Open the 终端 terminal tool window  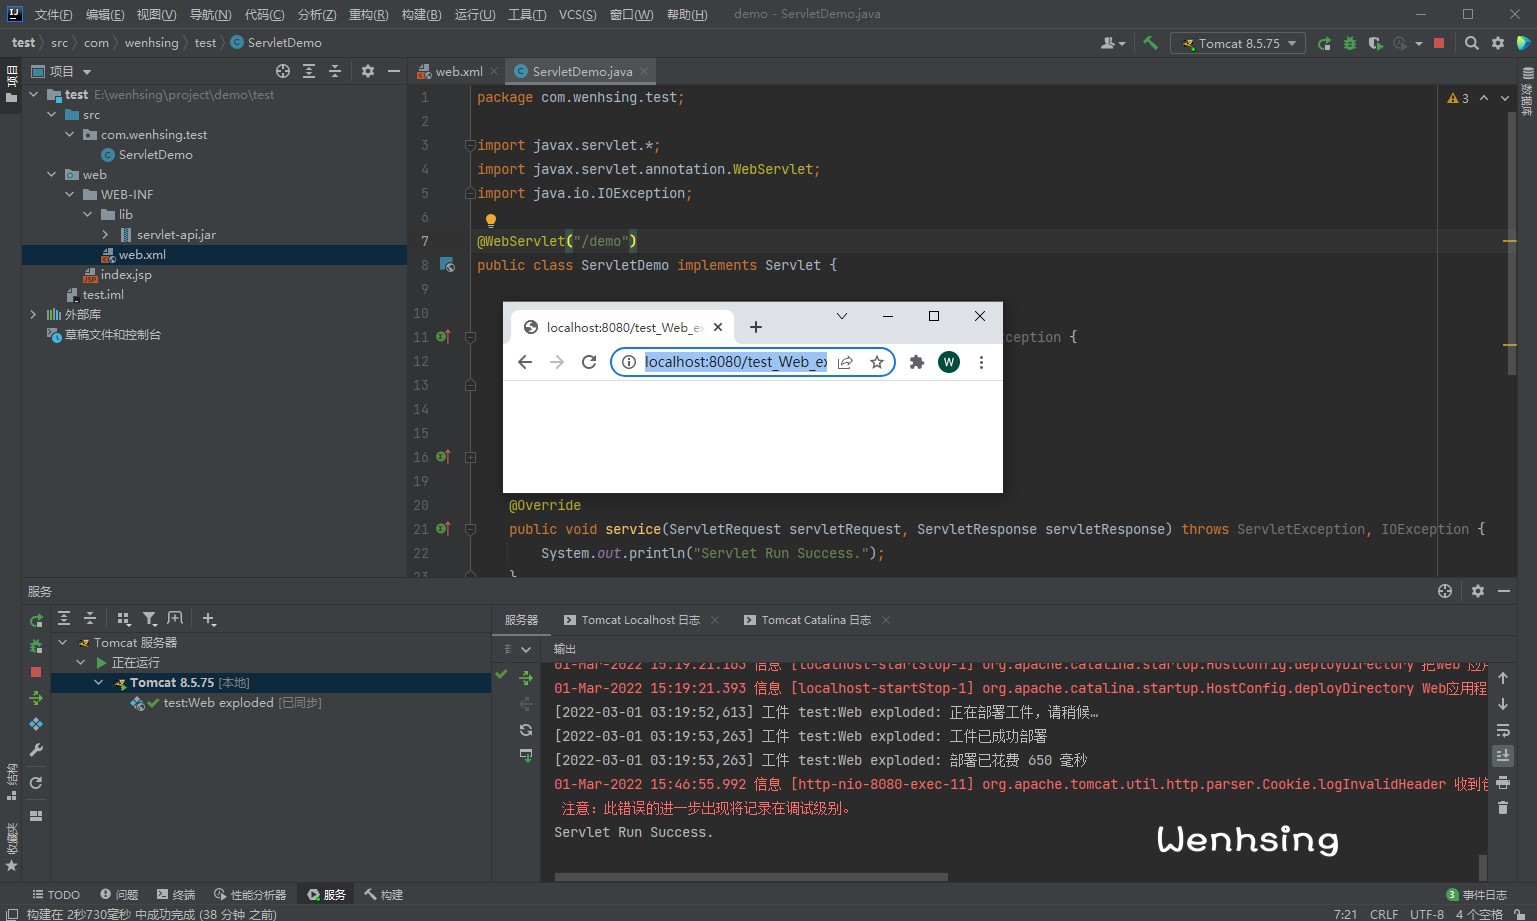point(176,895)
